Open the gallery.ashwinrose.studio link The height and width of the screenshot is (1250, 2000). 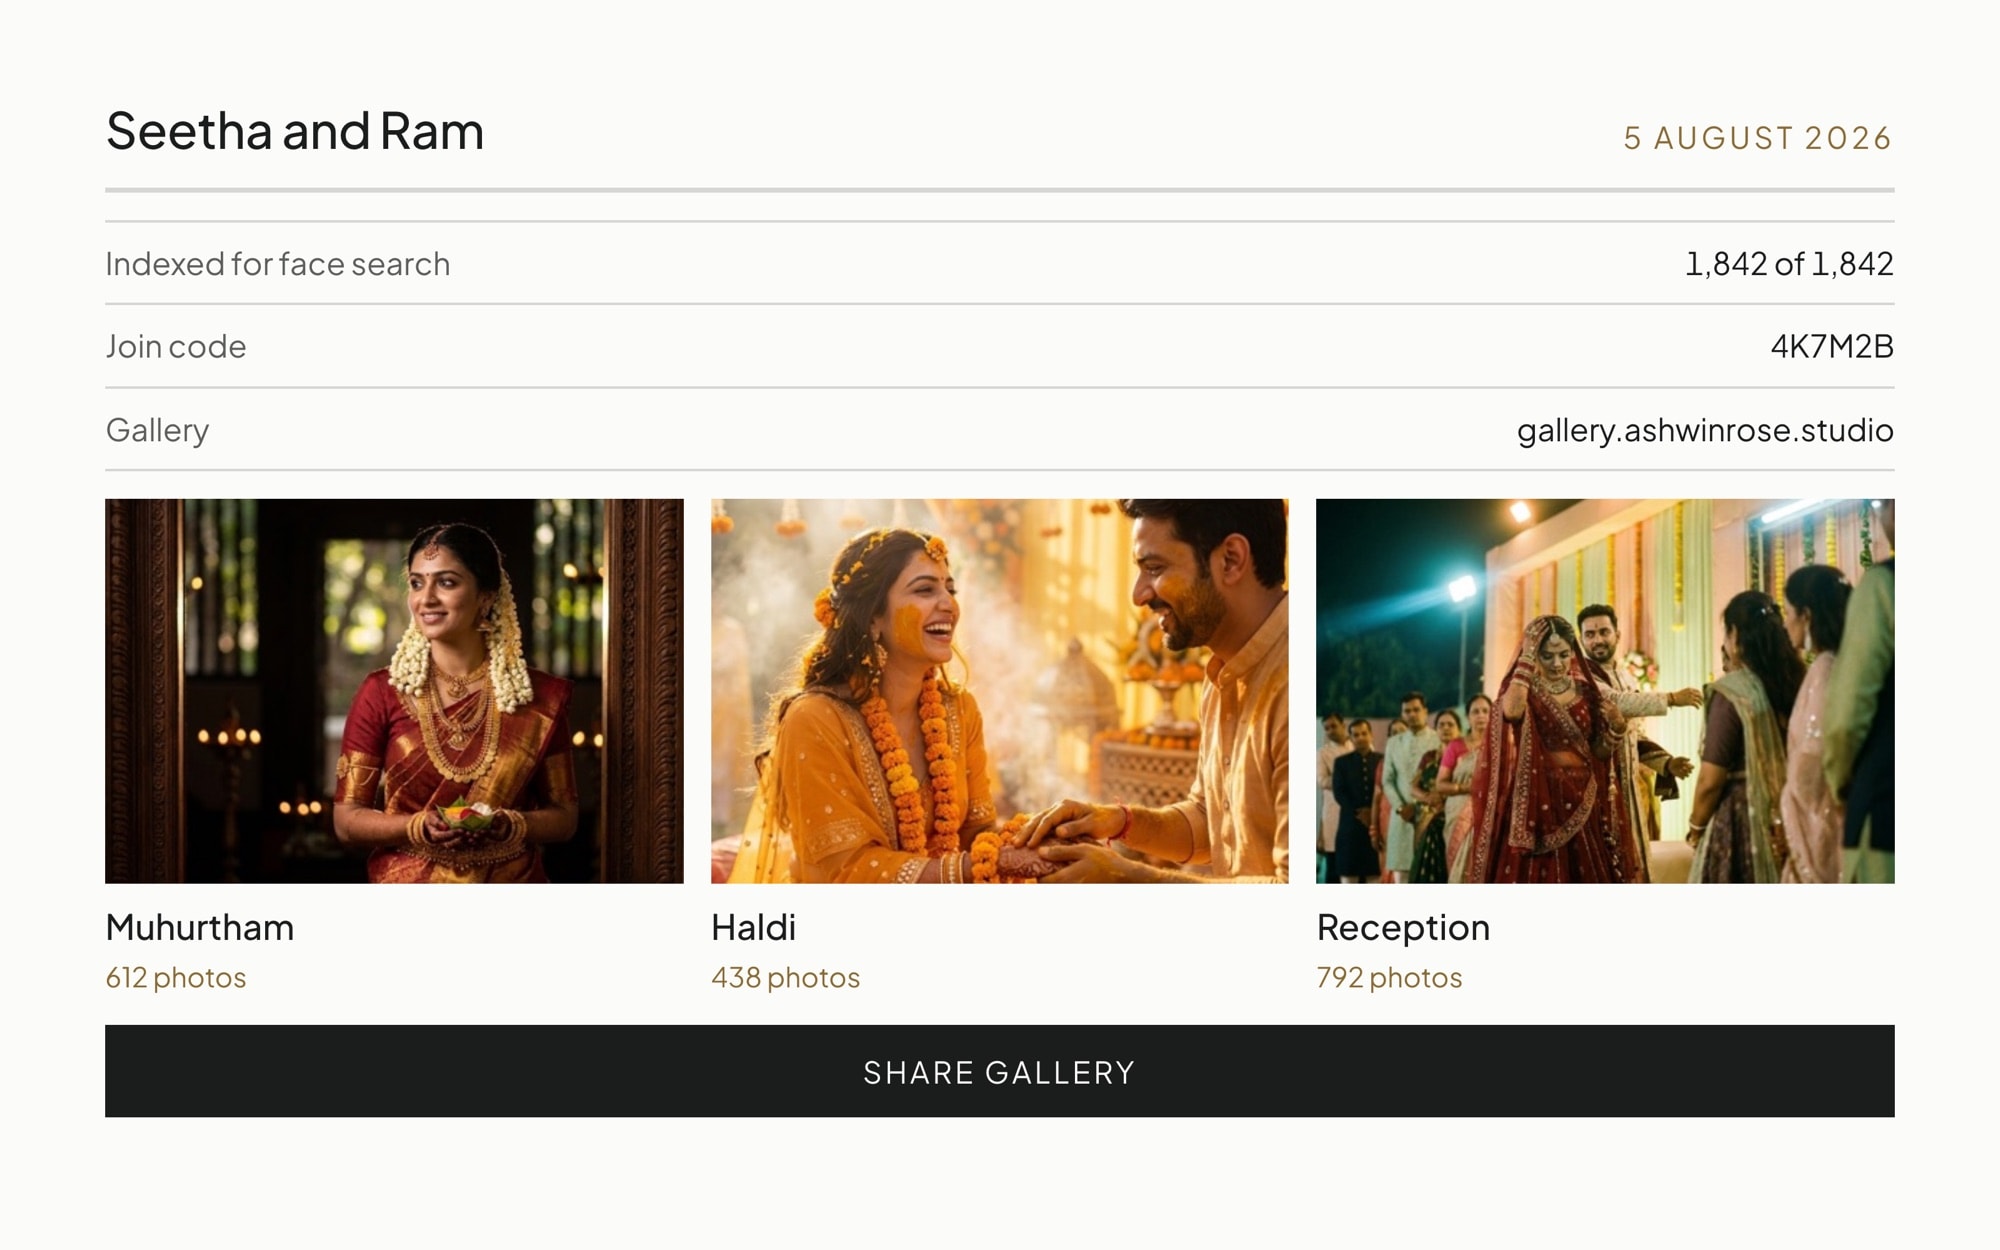(1705, 430)
